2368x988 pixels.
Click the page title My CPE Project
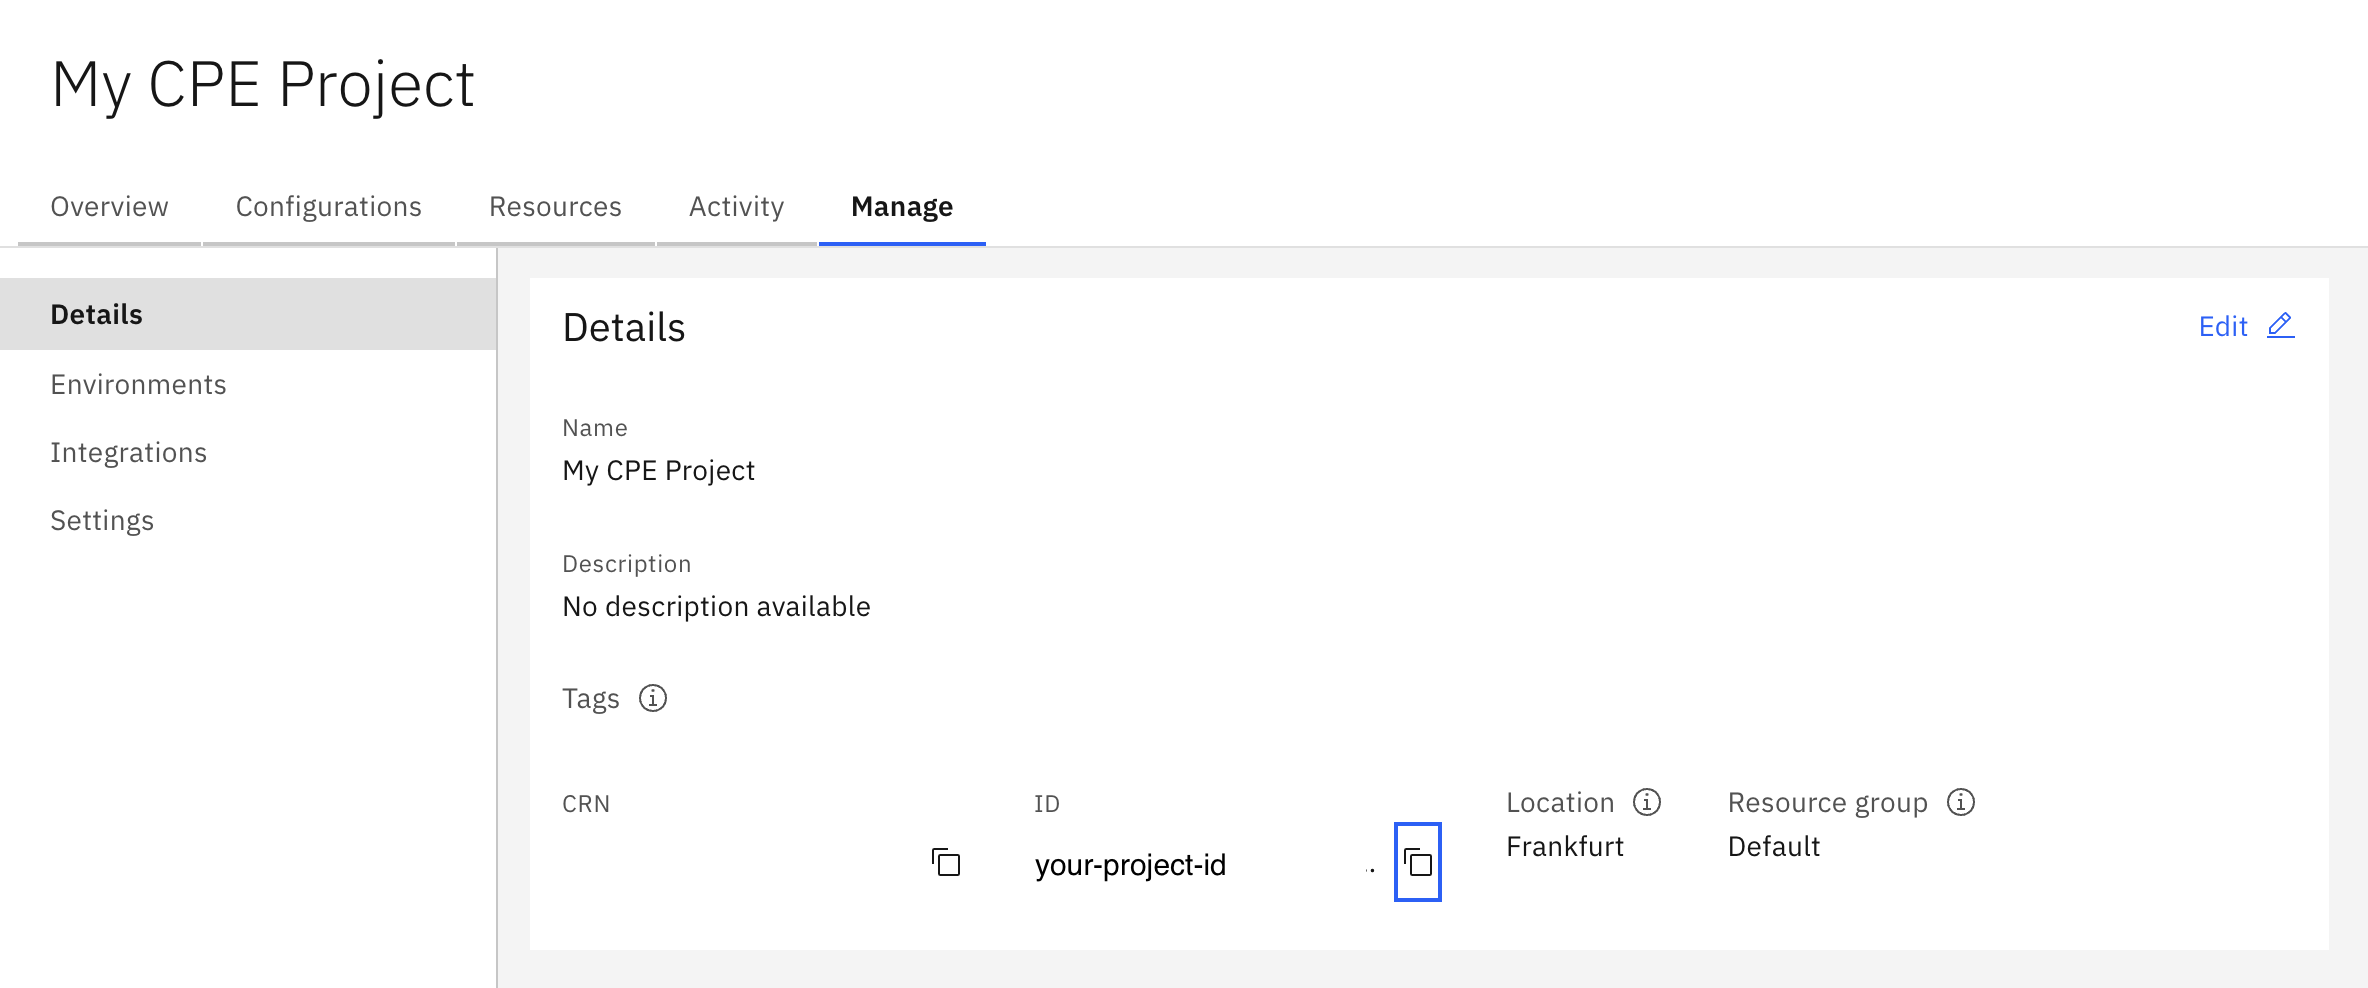(263, 84)
